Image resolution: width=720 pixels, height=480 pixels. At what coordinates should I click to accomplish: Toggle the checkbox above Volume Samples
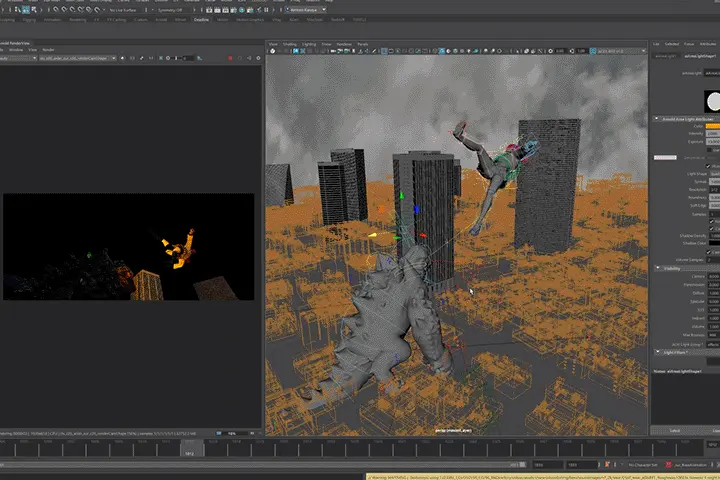point(709,252)
